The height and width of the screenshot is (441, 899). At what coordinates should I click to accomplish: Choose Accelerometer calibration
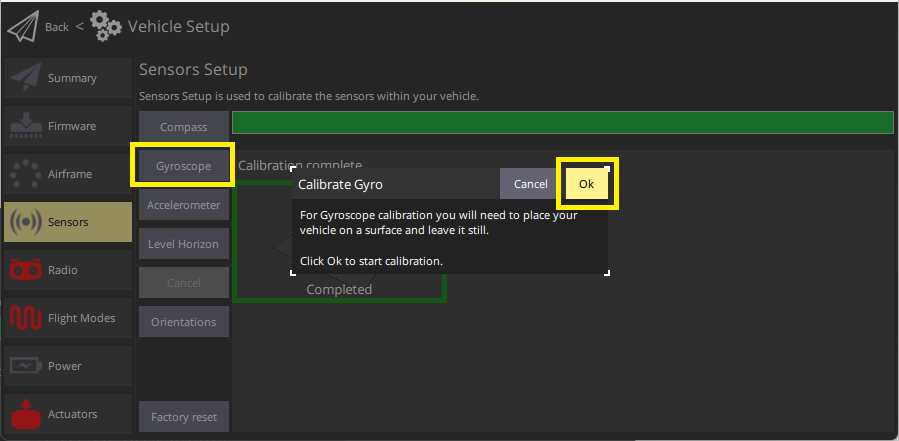tap(183, 205)
